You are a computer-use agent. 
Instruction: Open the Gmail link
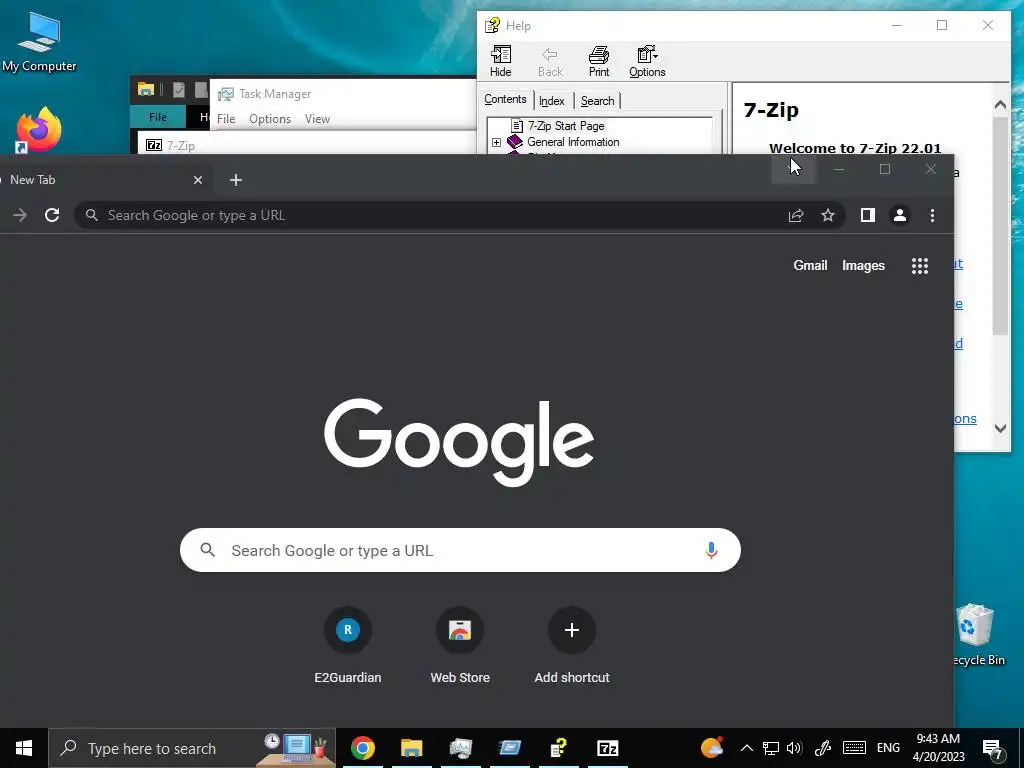pos(810,265)
